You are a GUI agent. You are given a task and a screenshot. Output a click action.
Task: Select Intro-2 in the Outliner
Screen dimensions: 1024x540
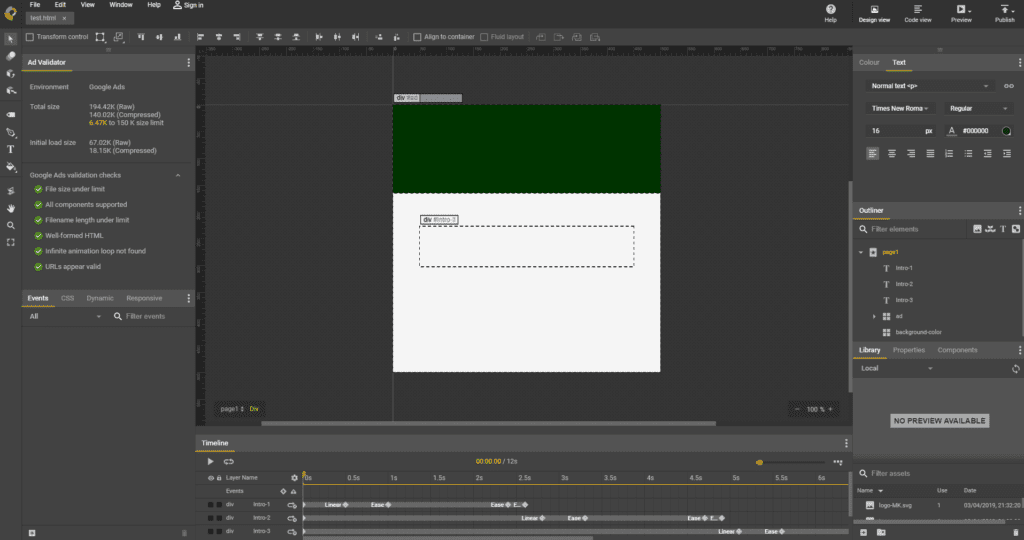pyautogui.click(x=904, y=285)
